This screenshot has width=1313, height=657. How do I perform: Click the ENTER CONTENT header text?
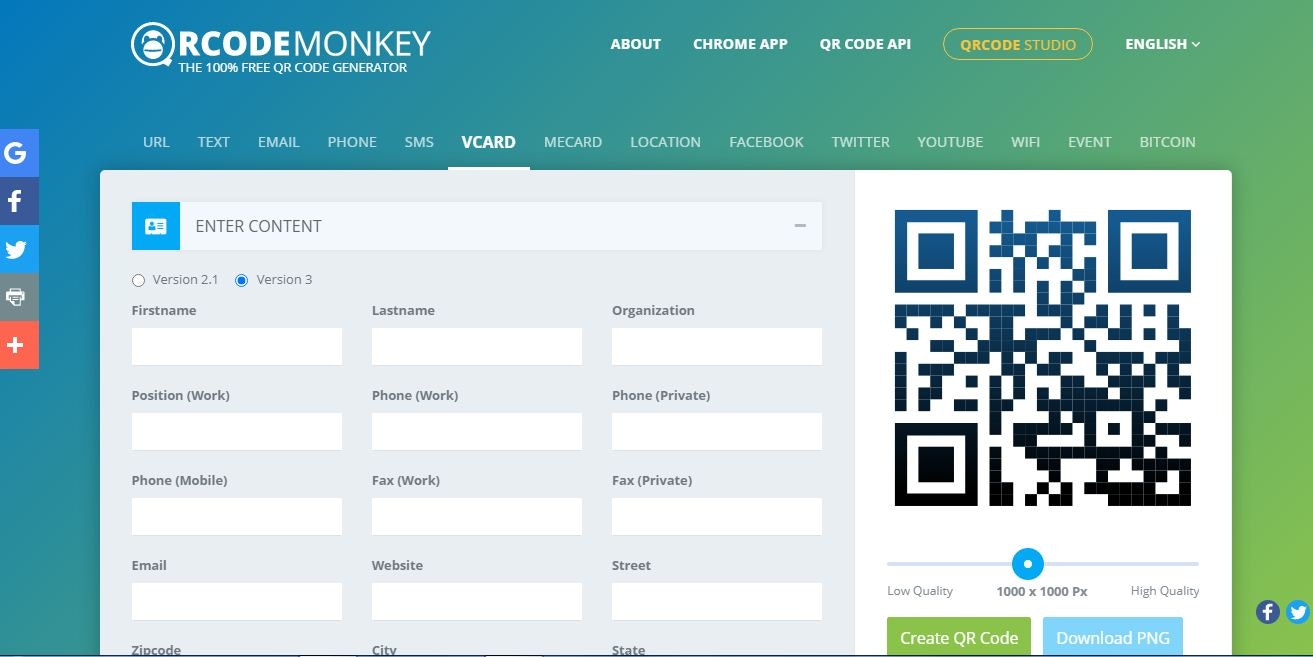[x=258, y=226]
